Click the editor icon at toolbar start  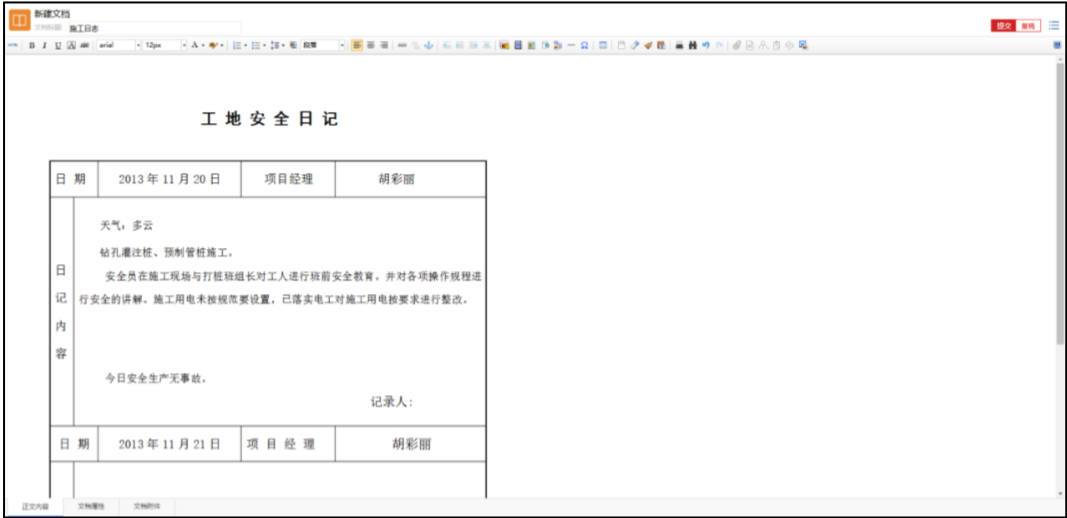point(12,46)
